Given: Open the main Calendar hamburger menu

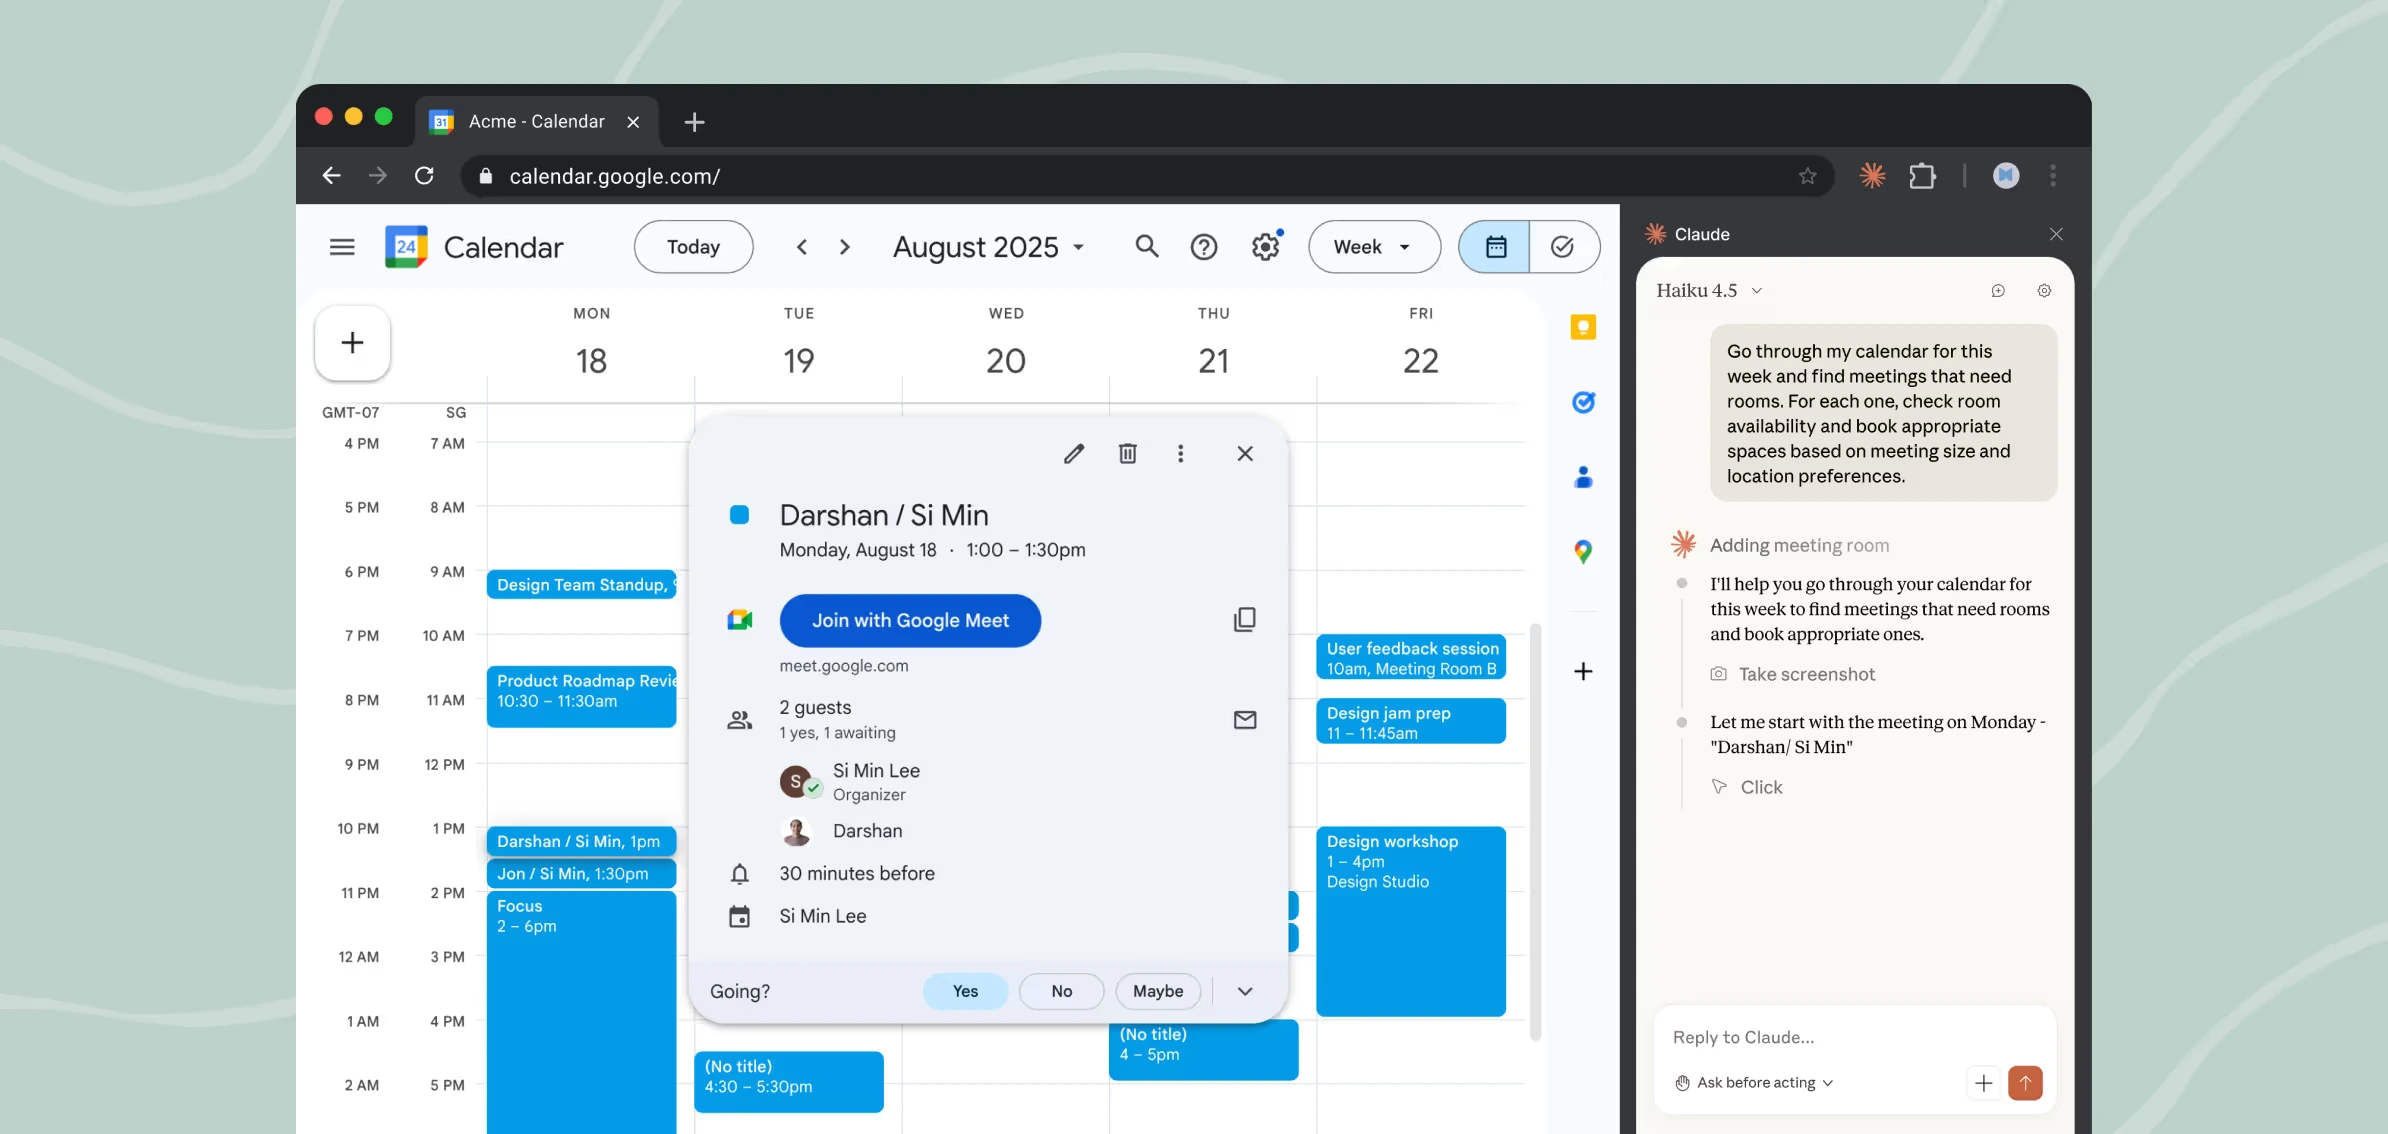Looking at the screenshot, I should (342, 246).
